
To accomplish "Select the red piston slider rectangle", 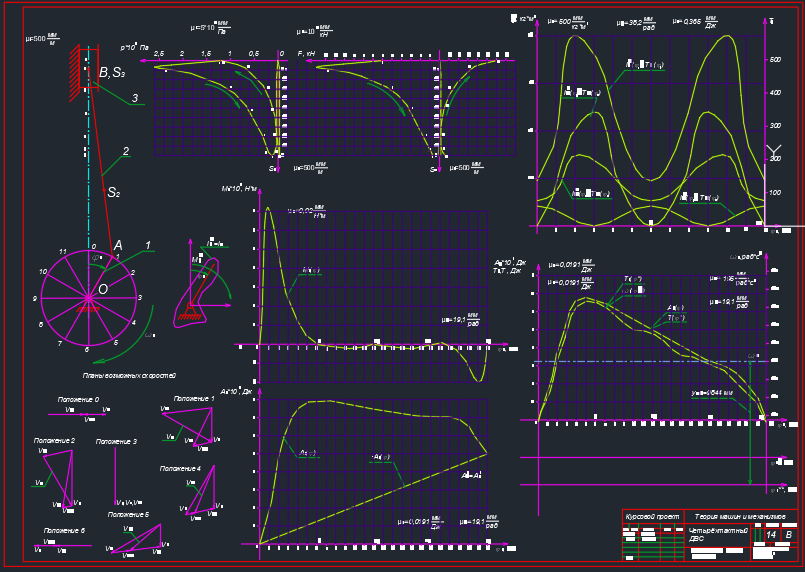I will coord(89,67).
